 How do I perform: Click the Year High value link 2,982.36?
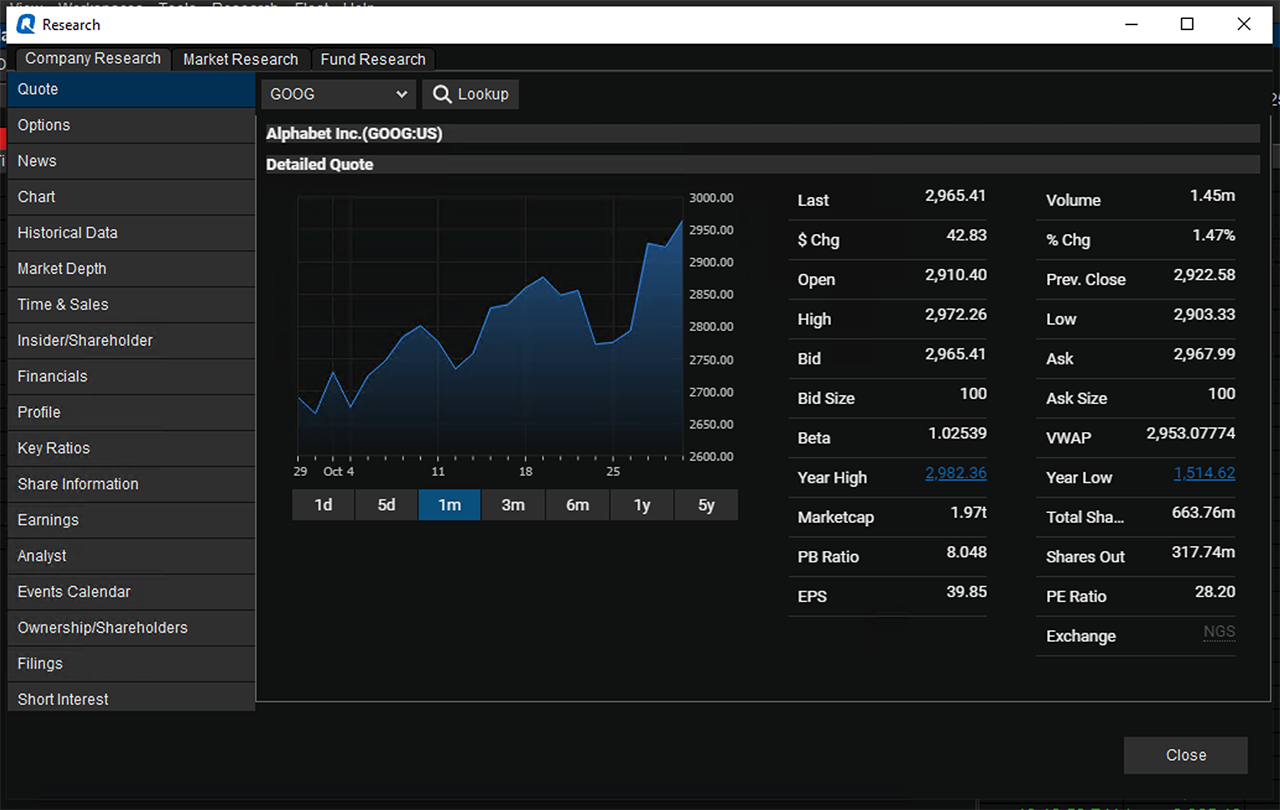(956, 474)
